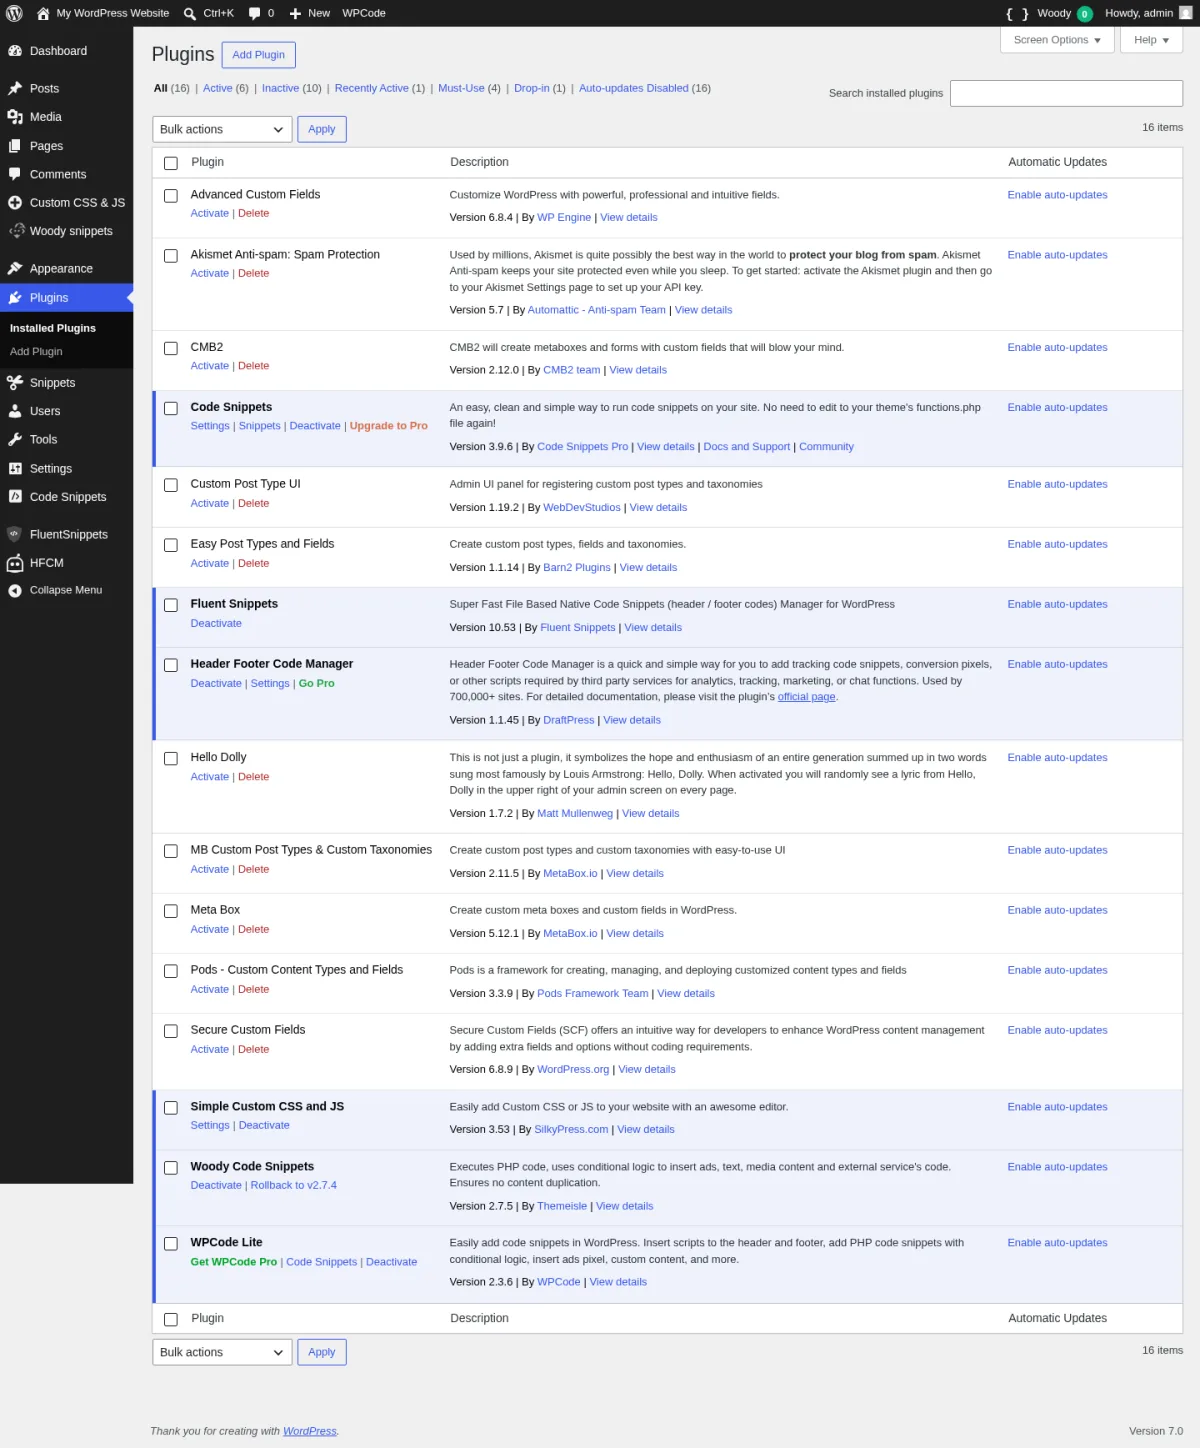The height and width of the screenshot is (1448, 1200).
Task: Open site home icon My WordPress Website
Action: tap(43, 13)
